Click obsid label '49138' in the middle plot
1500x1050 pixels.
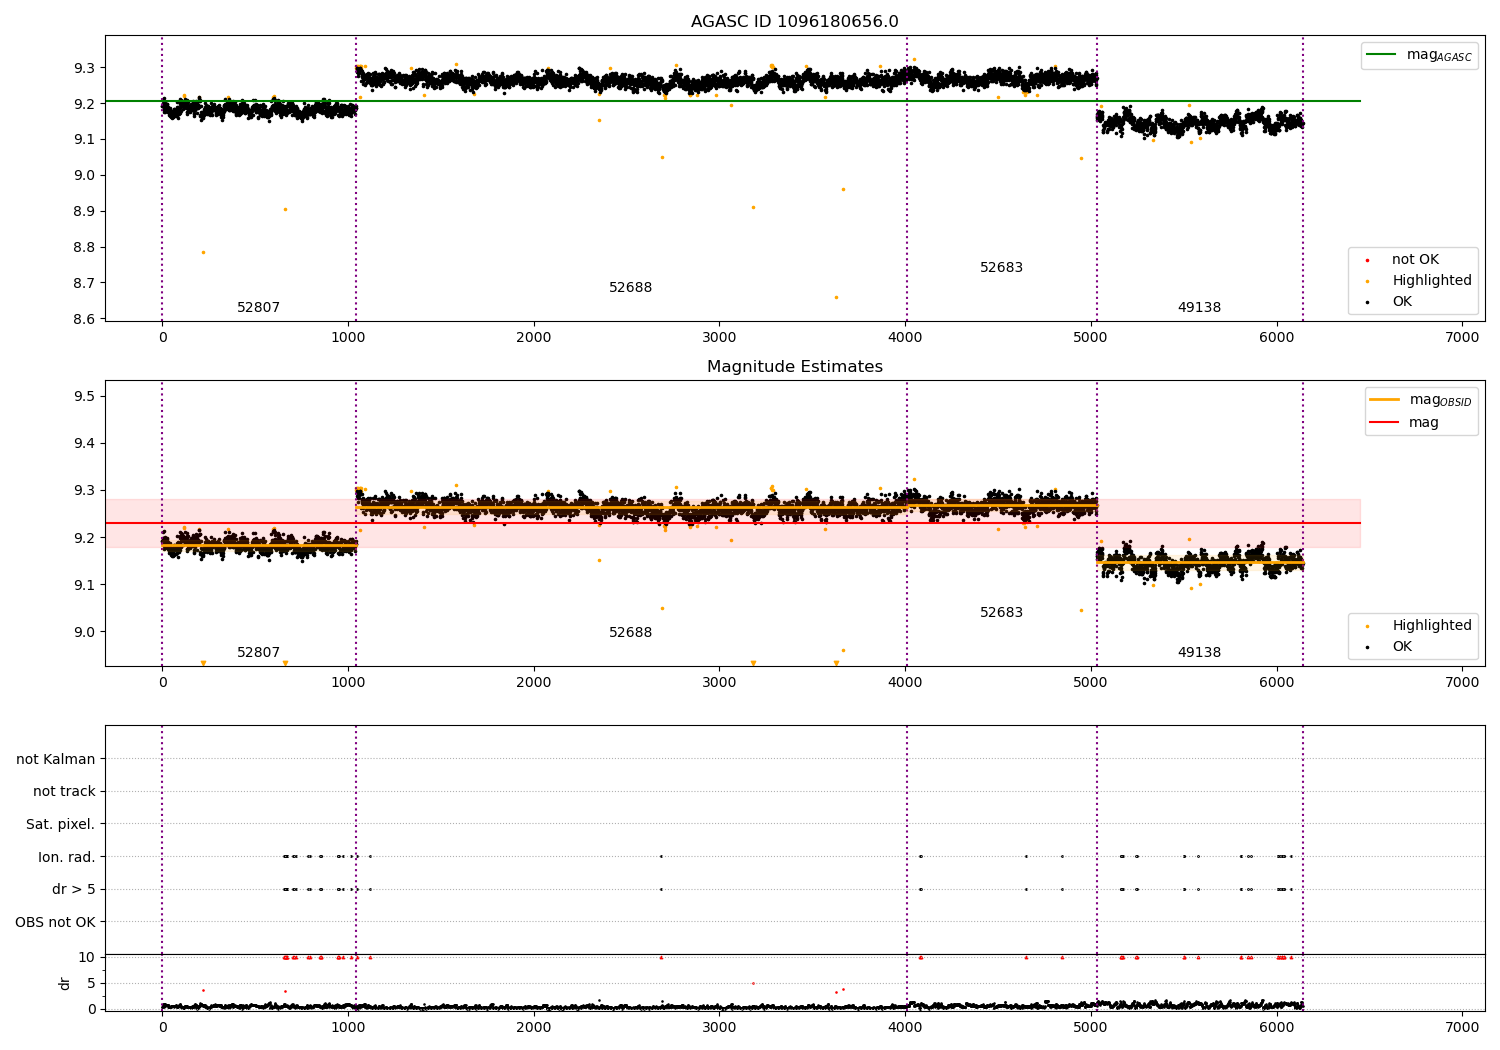point(1199,653)
